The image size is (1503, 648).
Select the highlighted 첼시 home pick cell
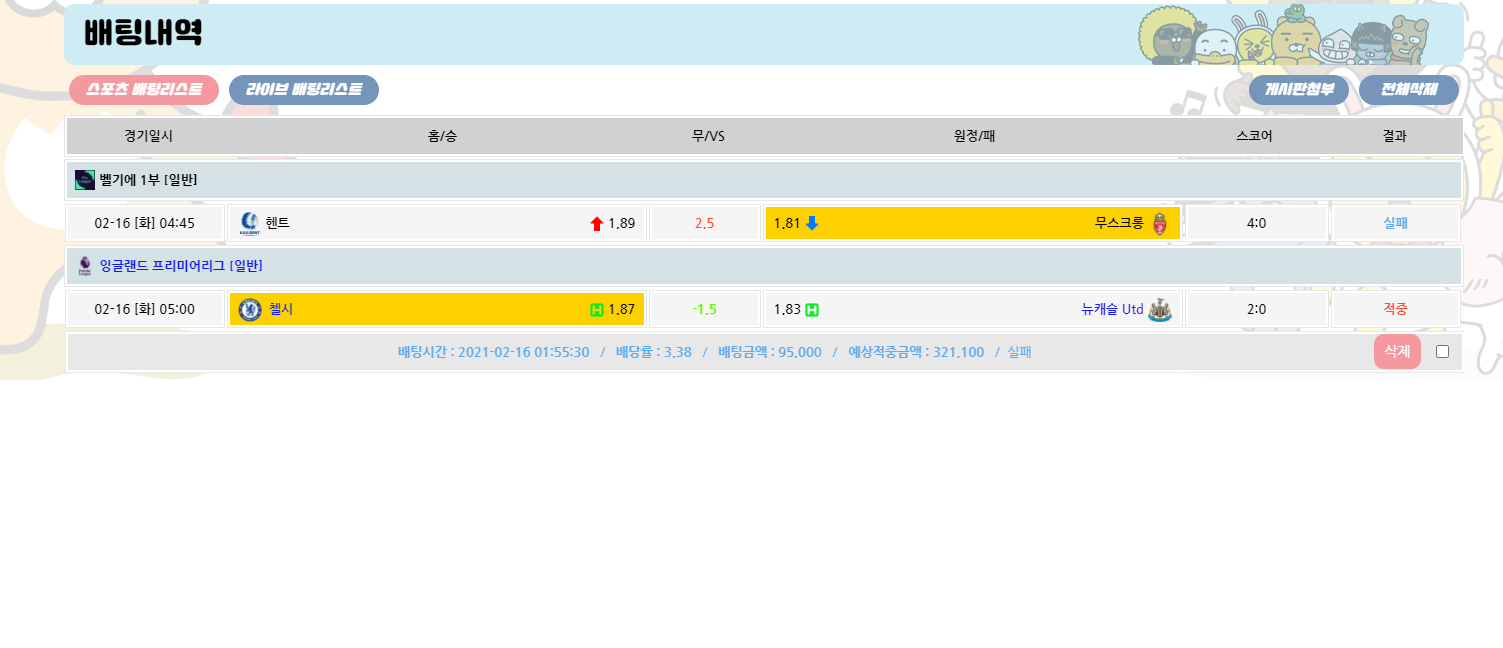pyautogui.click(x=437, y=310)
